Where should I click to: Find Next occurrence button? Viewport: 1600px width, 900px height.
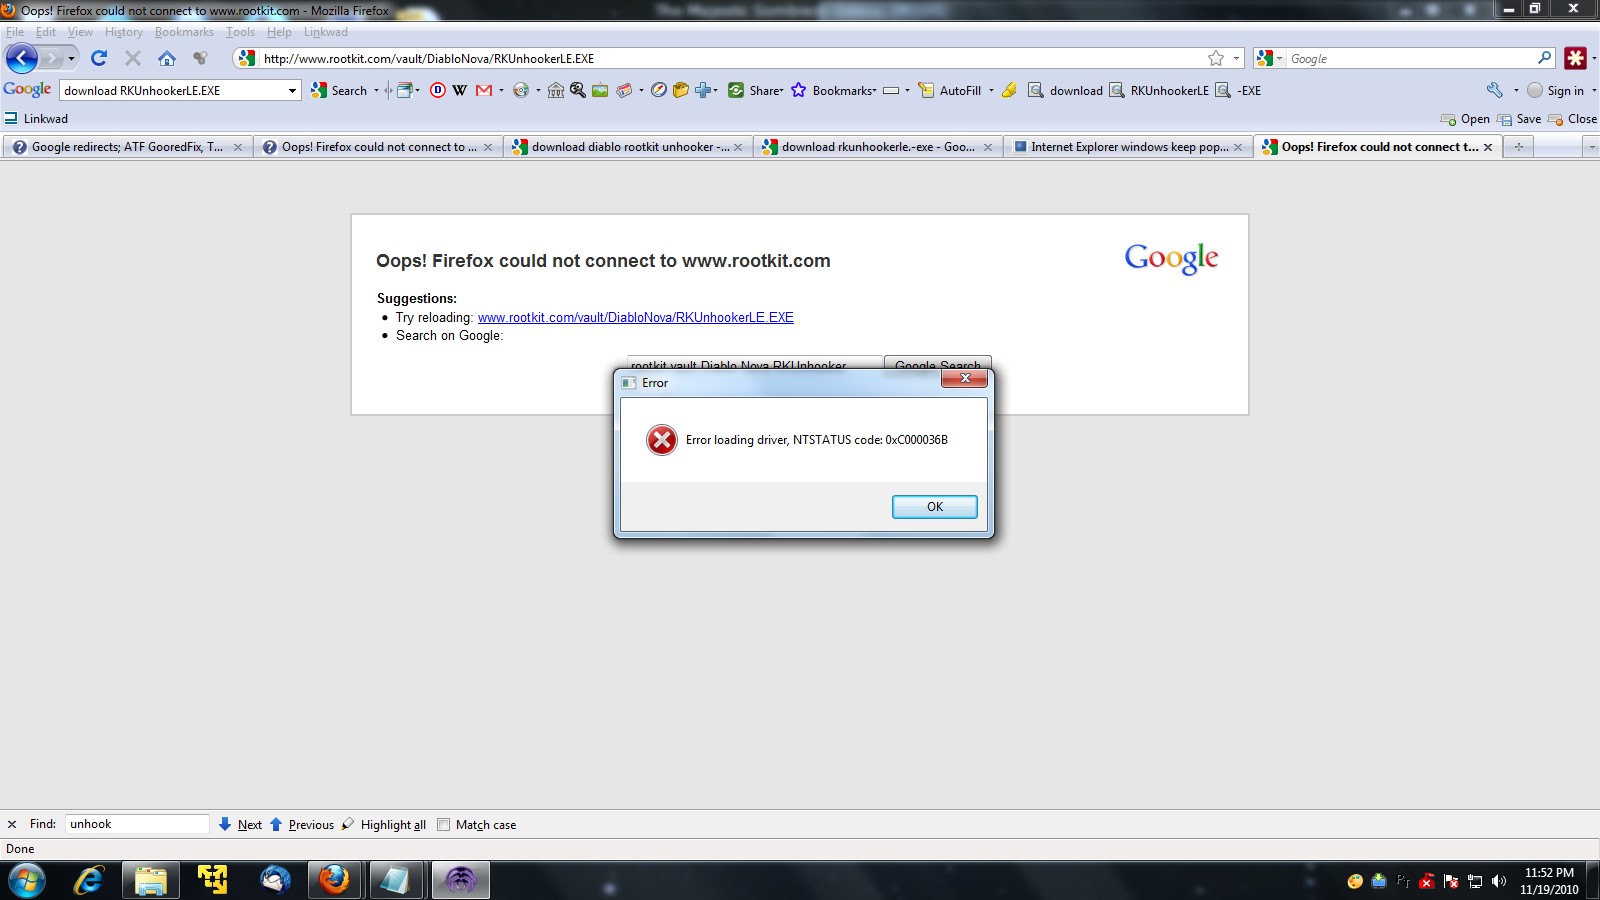click(x=240, y=825)
